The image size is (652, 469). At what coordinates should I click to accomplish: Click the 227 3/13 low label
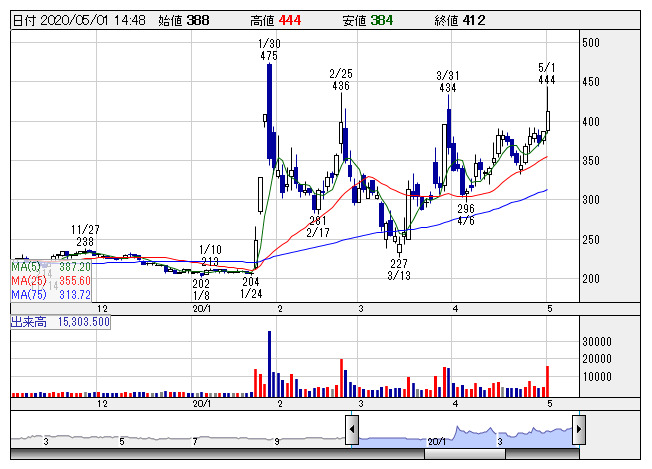(x=399, y=269)
